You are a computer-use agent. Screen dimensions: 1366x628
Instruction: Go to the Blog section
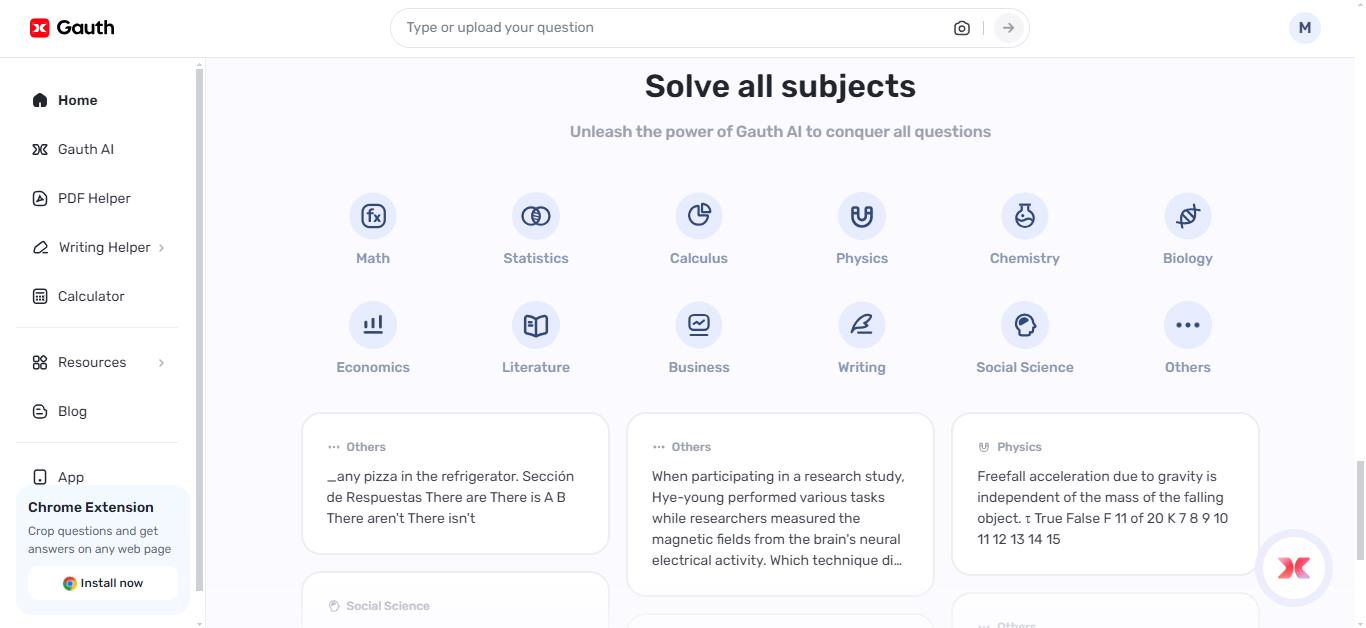click(x=71, y=411)
